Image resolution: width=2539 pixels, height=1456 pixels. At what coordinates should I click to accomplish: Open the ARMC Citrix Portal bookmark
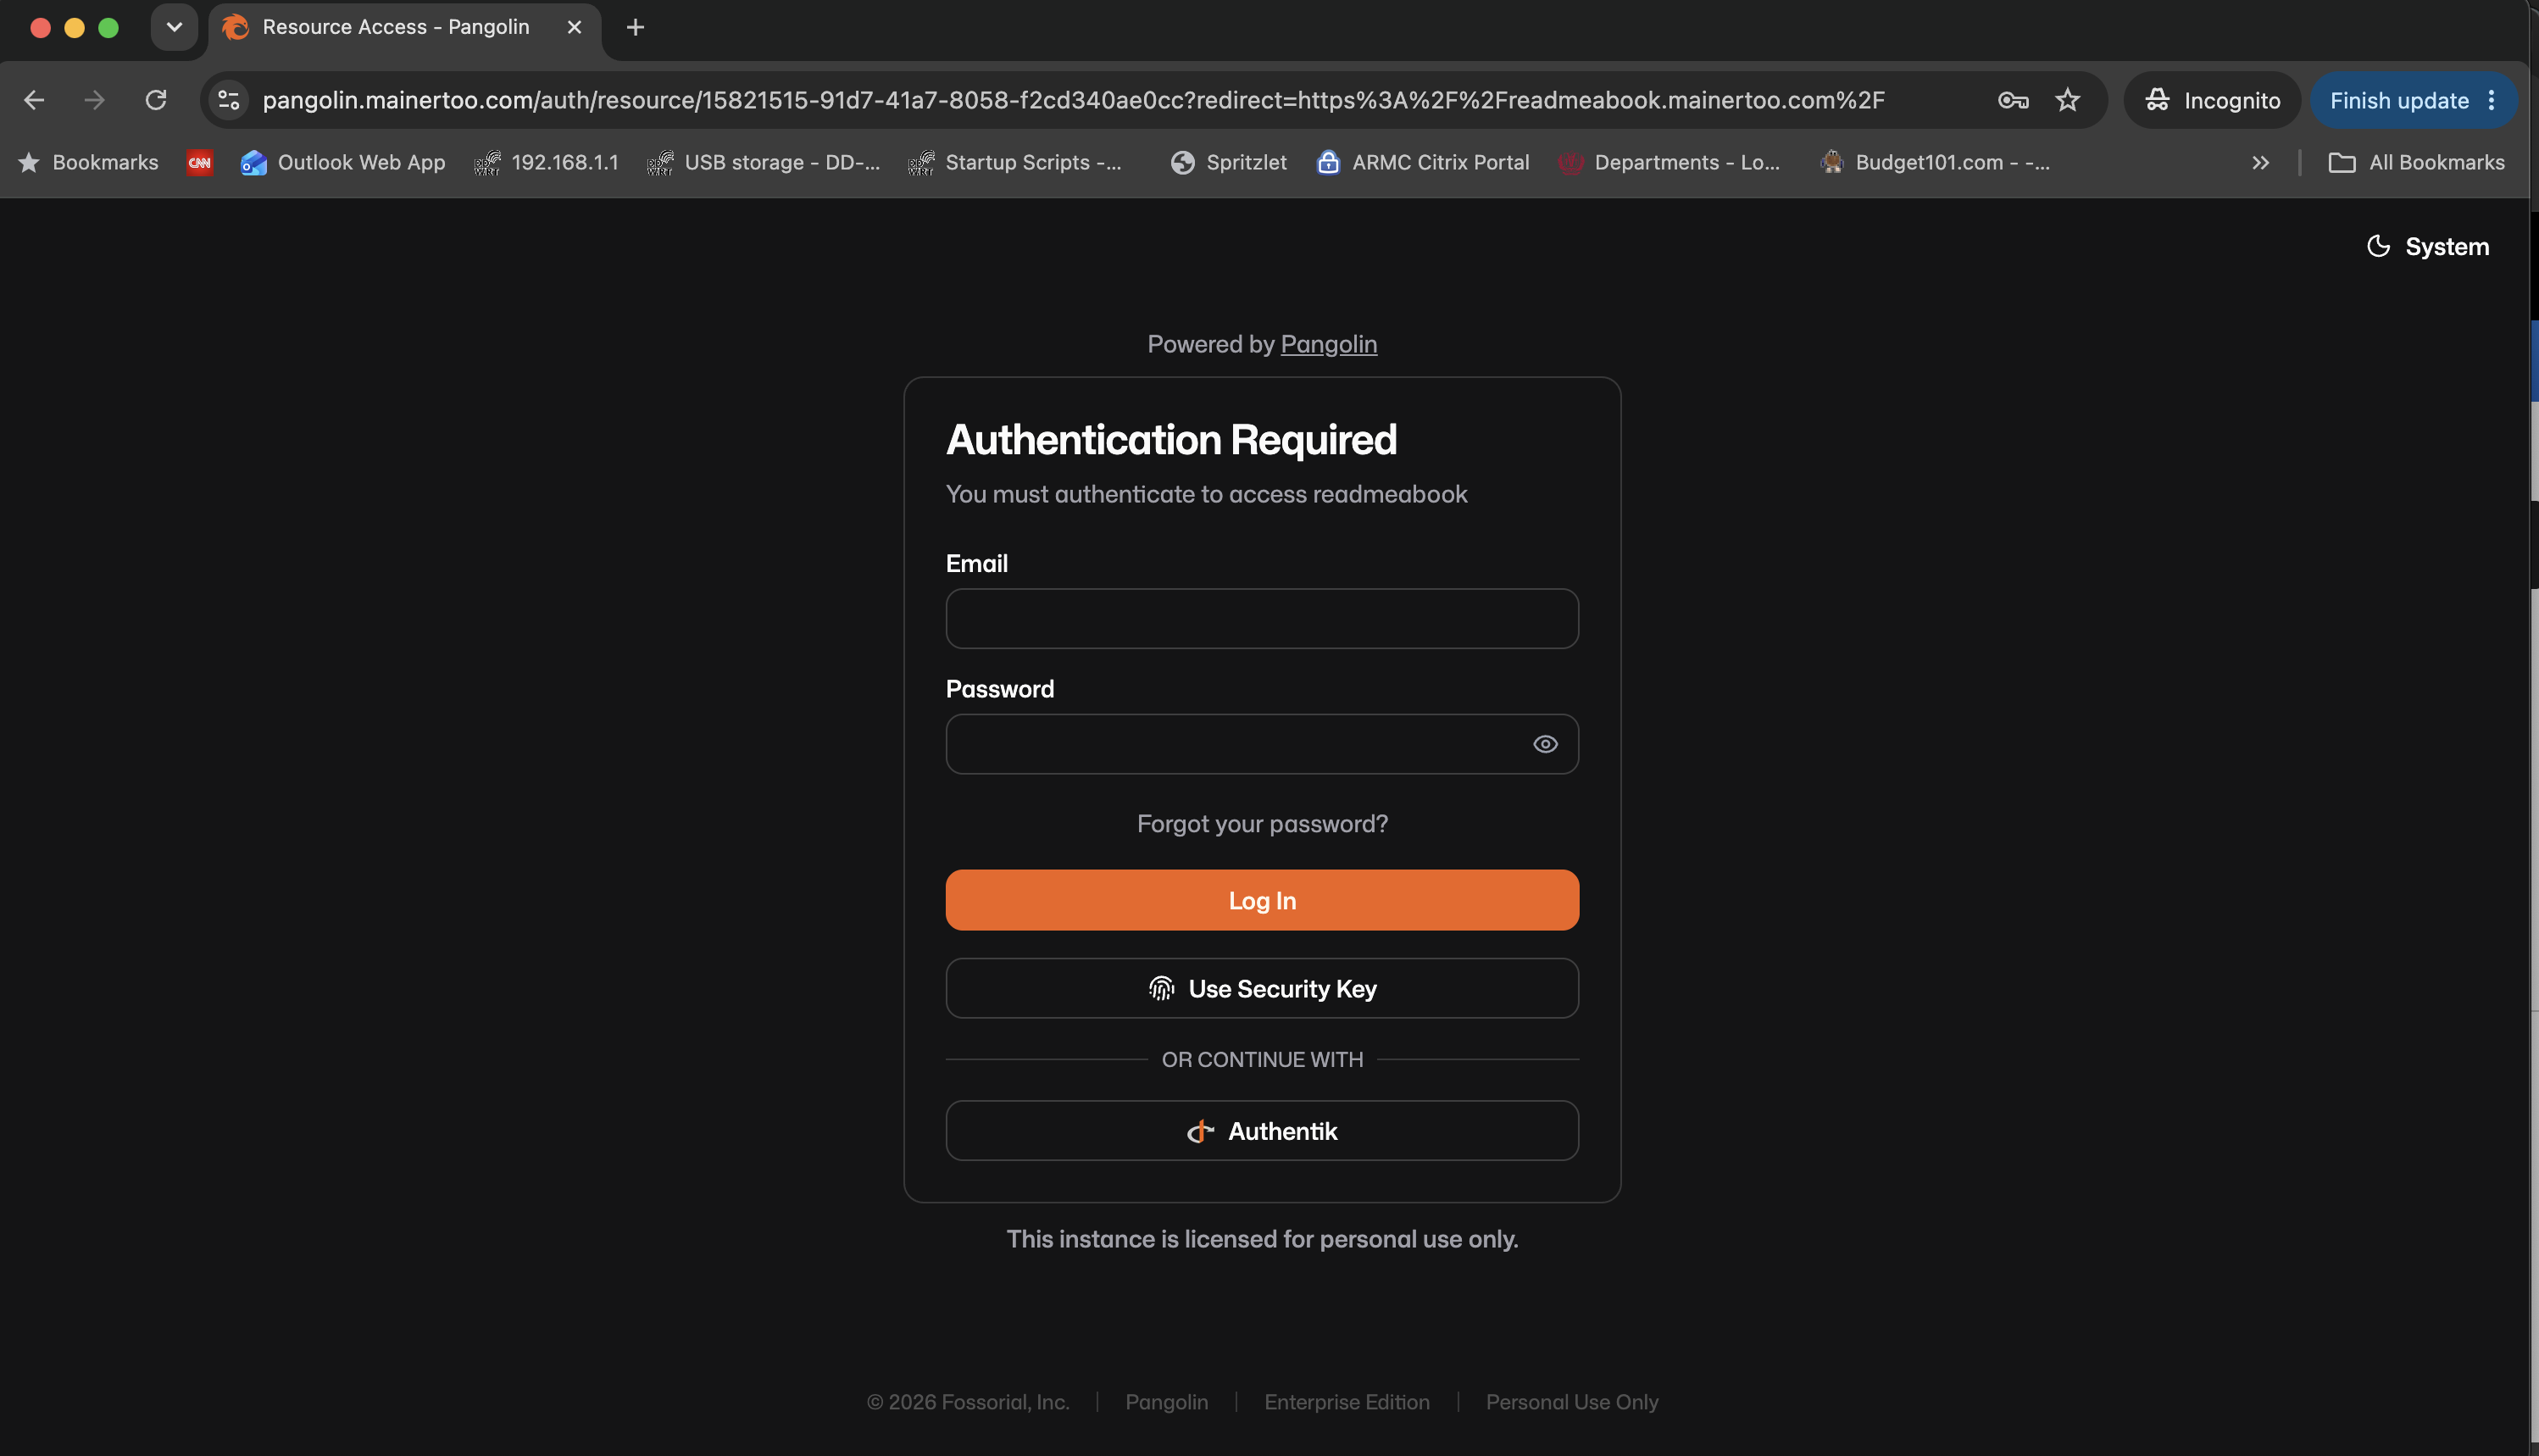pyautogui.click(x=1423, y=162)
